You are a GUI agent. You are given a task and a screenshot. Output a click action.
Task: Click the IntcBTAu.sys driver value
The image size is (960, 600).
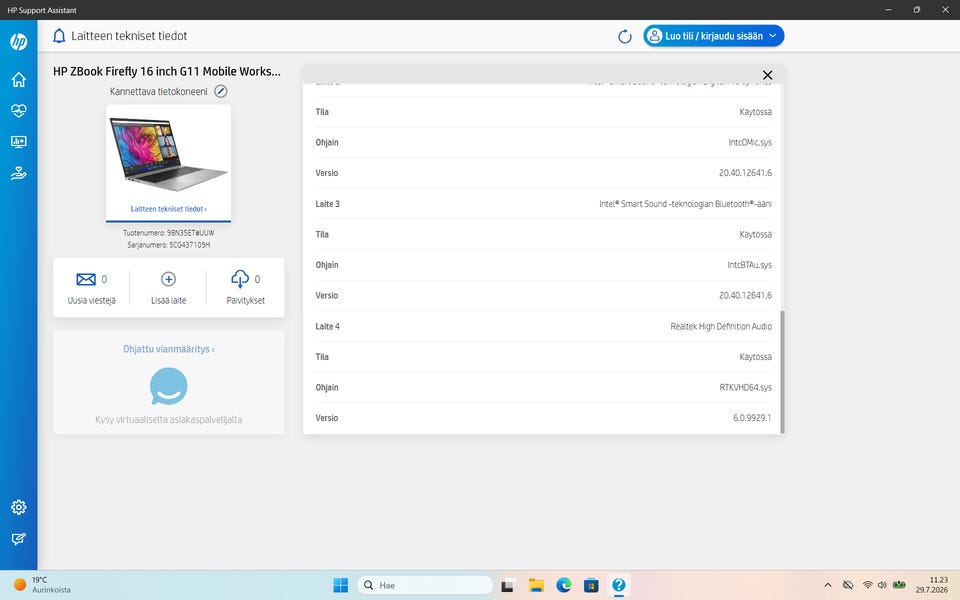tap(749, 265)
